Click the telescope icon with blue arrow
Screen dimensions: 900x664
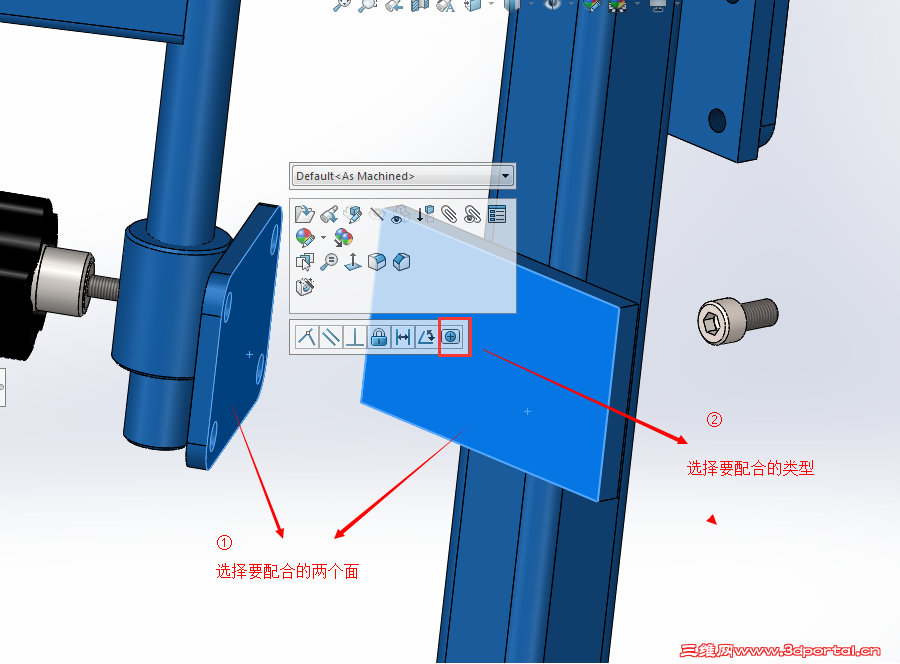[x=329, y=215]
